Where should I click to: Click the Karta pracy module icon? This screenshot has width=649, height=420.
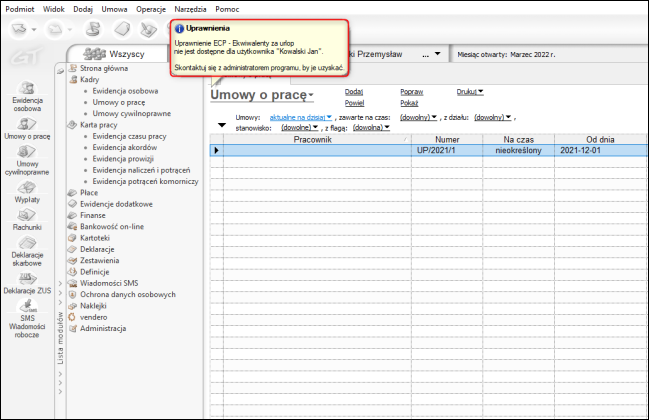[72, 125]
